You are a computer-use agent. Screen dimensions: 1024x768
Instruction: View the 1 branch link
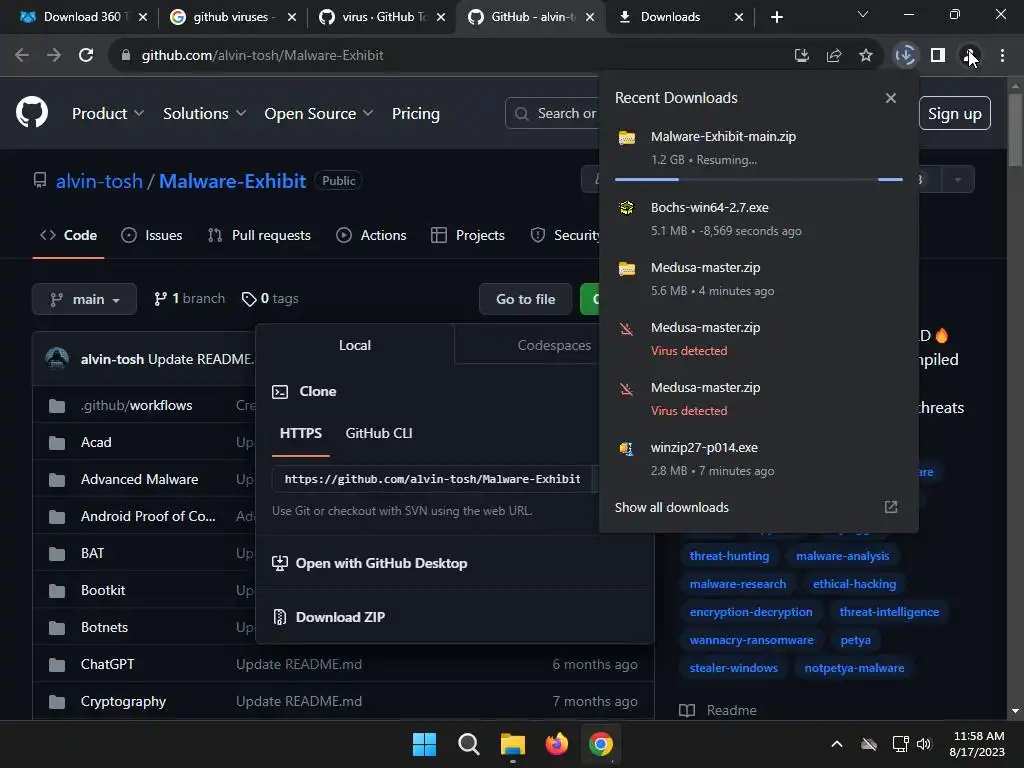click(x=189, y=298)
